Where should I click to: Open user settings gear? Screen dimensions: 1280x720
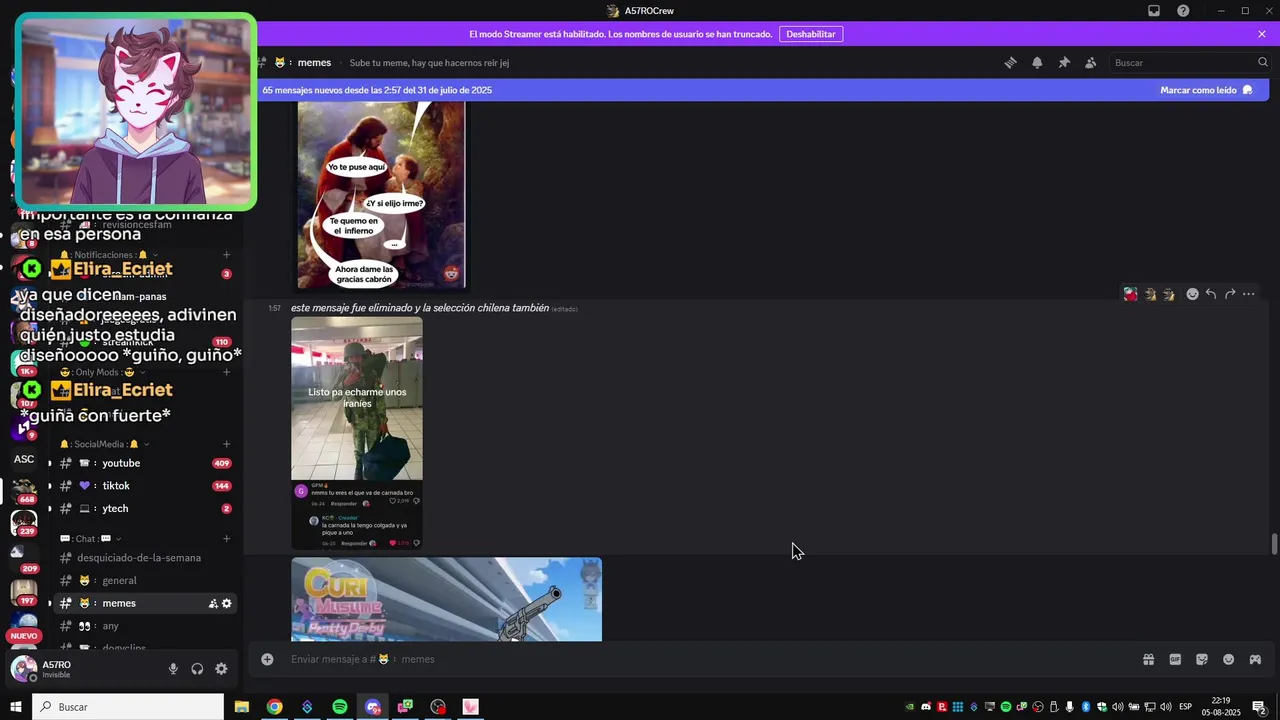221,669
